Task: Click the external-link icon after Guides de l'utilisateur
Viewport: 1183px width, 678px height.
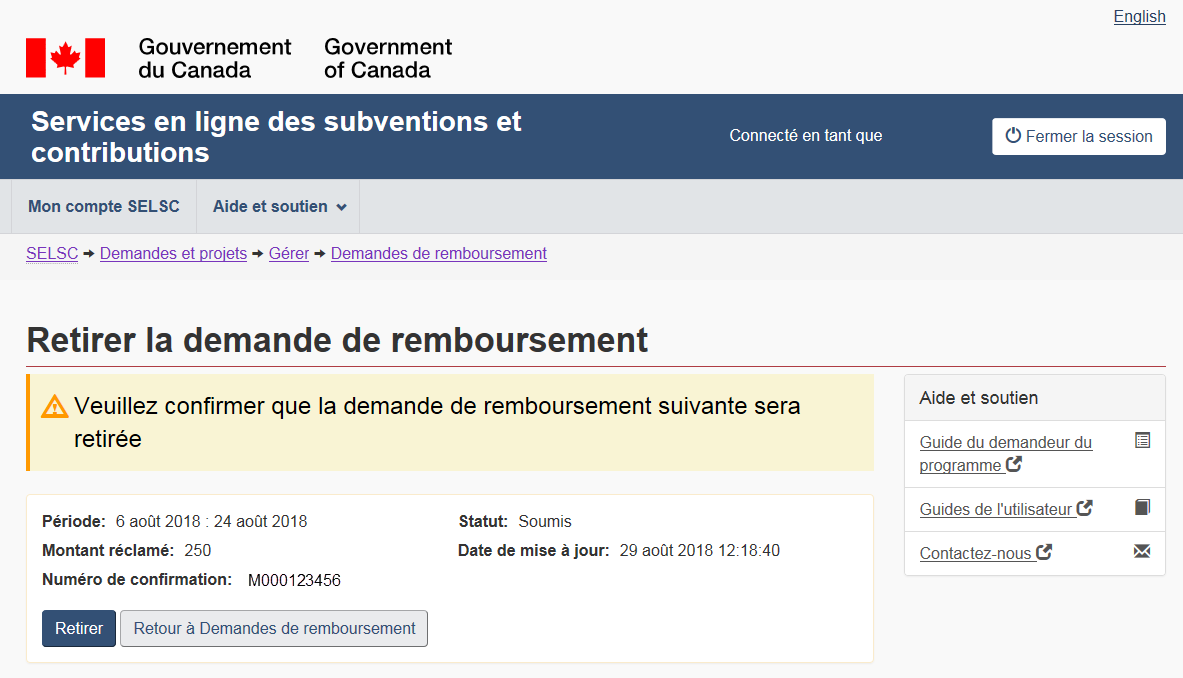Action: [1084, 508]
